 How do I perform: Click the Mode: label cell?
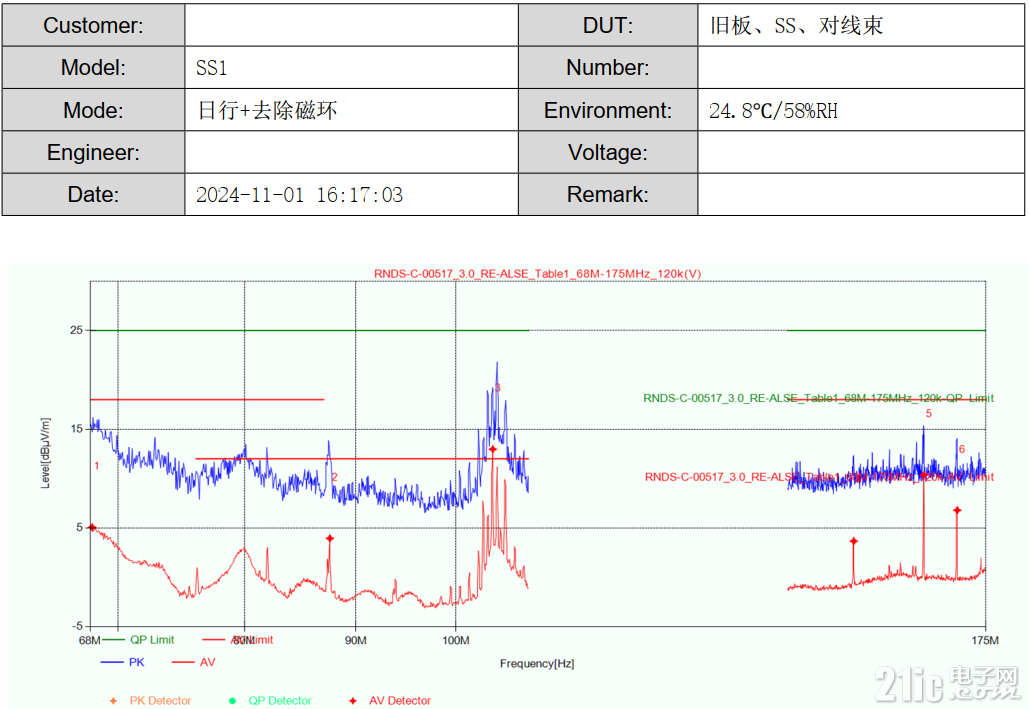pos(93,110)
